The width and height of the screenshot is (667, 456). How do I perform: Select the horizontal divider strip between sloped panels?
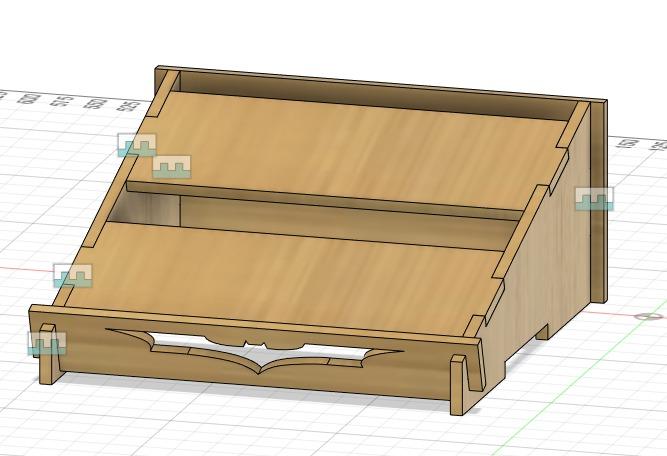pos(323,199)
